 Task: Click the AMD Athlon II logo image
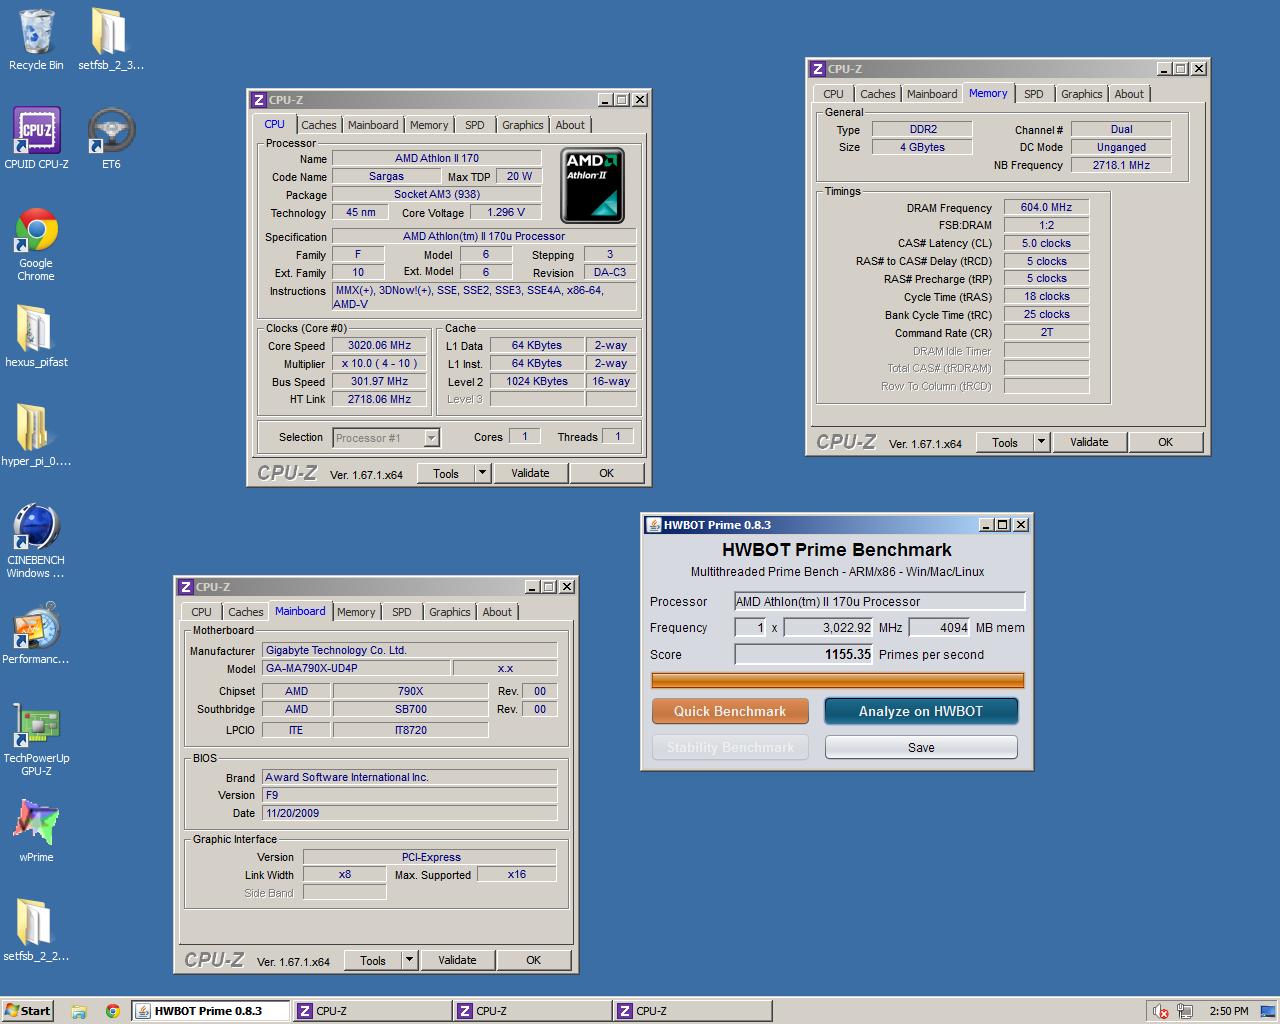592,185
